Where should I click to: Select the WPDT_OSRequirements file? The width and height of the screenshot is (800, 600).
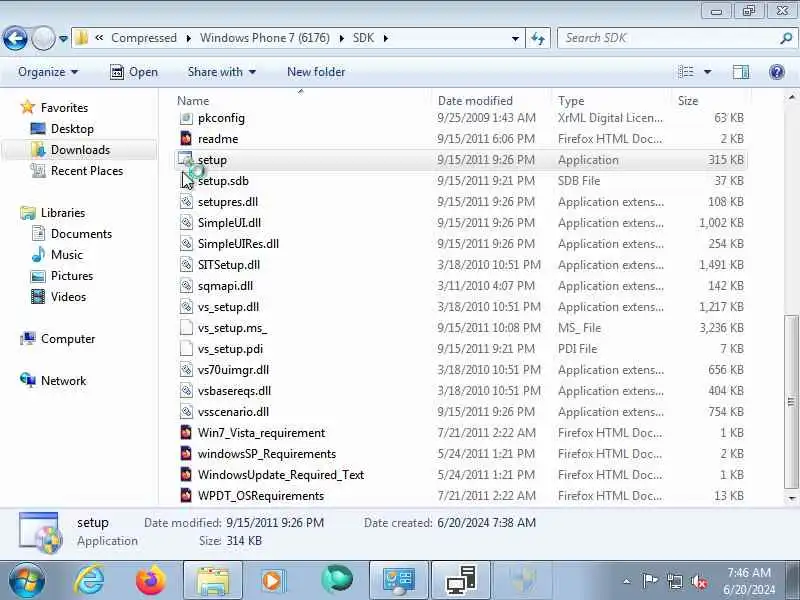pyautogui.click(x=261, y=496)
